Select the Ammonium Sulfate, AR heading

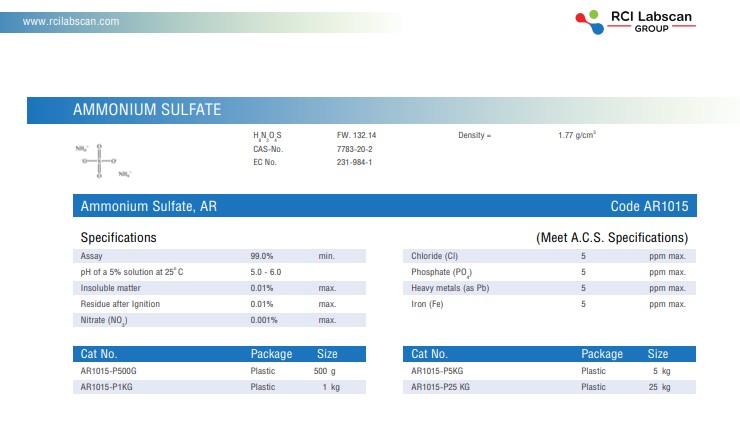click(x=147, y=206)
